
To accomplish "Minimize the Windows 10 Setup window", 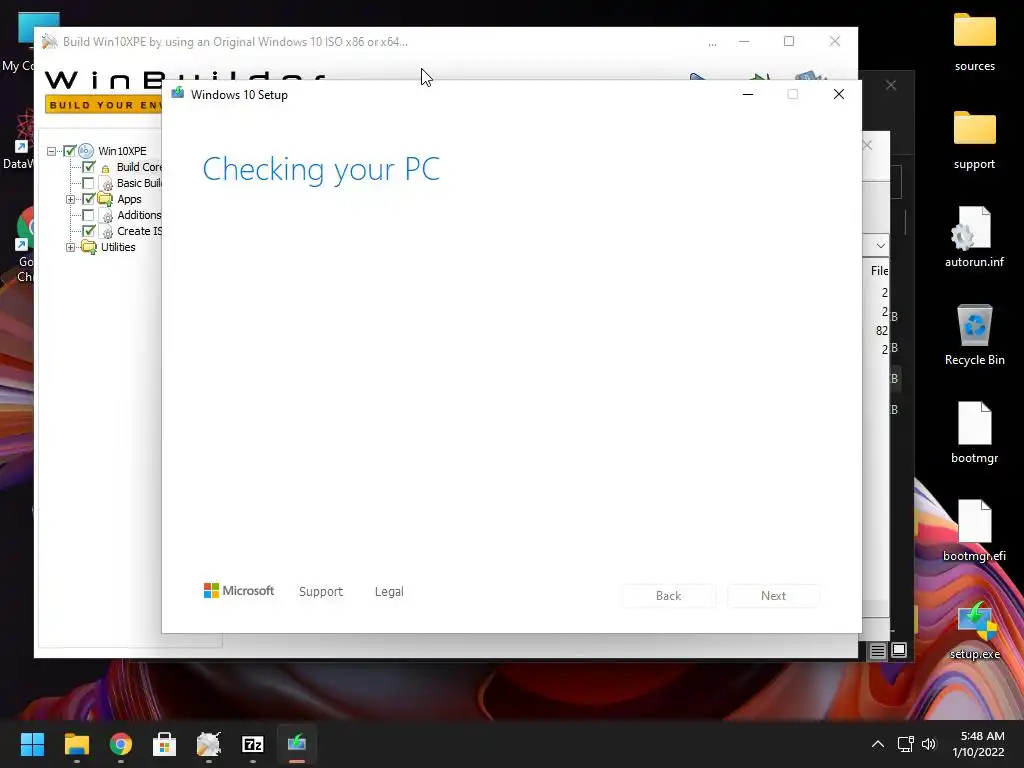I will tap(748, 95).
